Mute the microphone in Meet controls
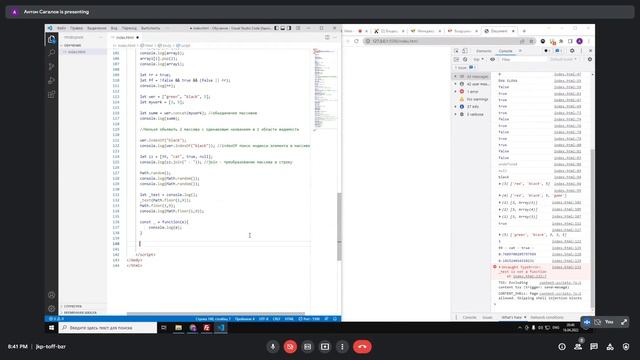 click(273, 347)
